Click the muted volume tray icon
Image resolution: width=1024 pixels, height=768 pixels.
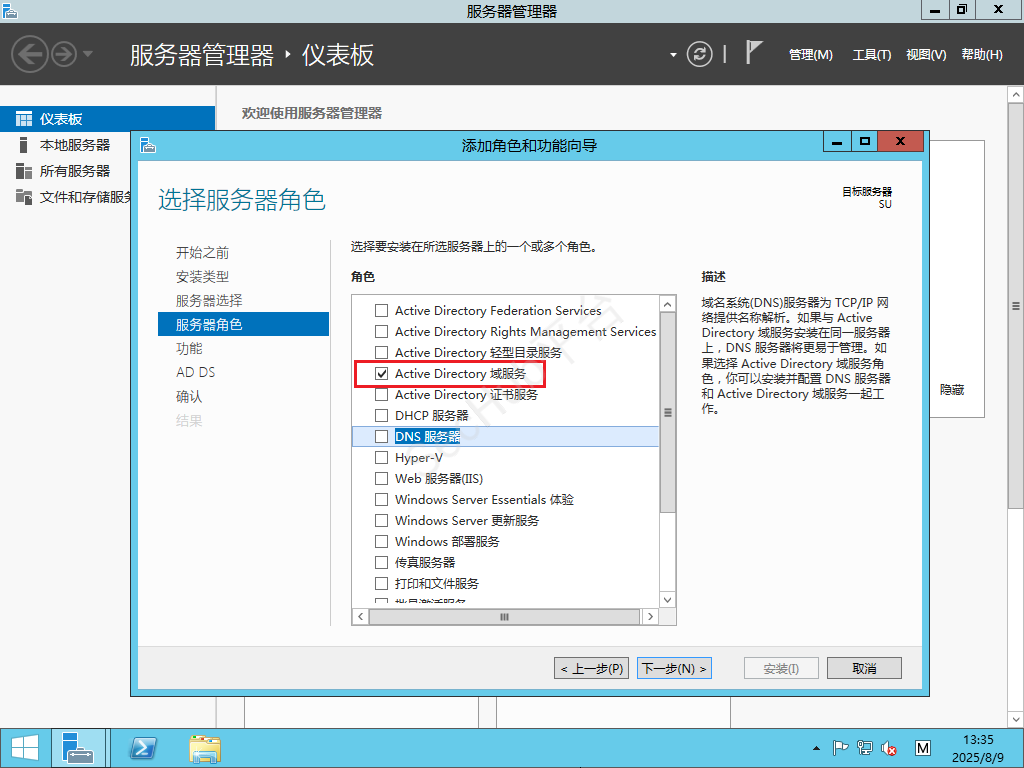[x=888, y=747]
